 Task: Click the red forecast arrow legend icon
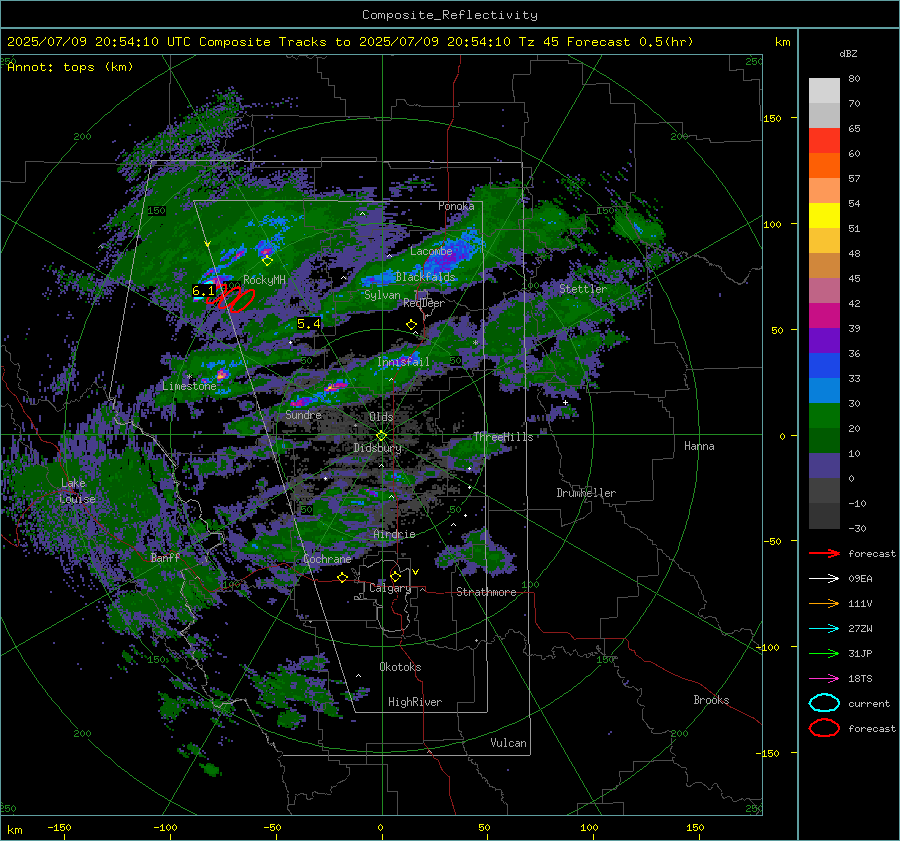pyautogui.click(x=824, y=553)
